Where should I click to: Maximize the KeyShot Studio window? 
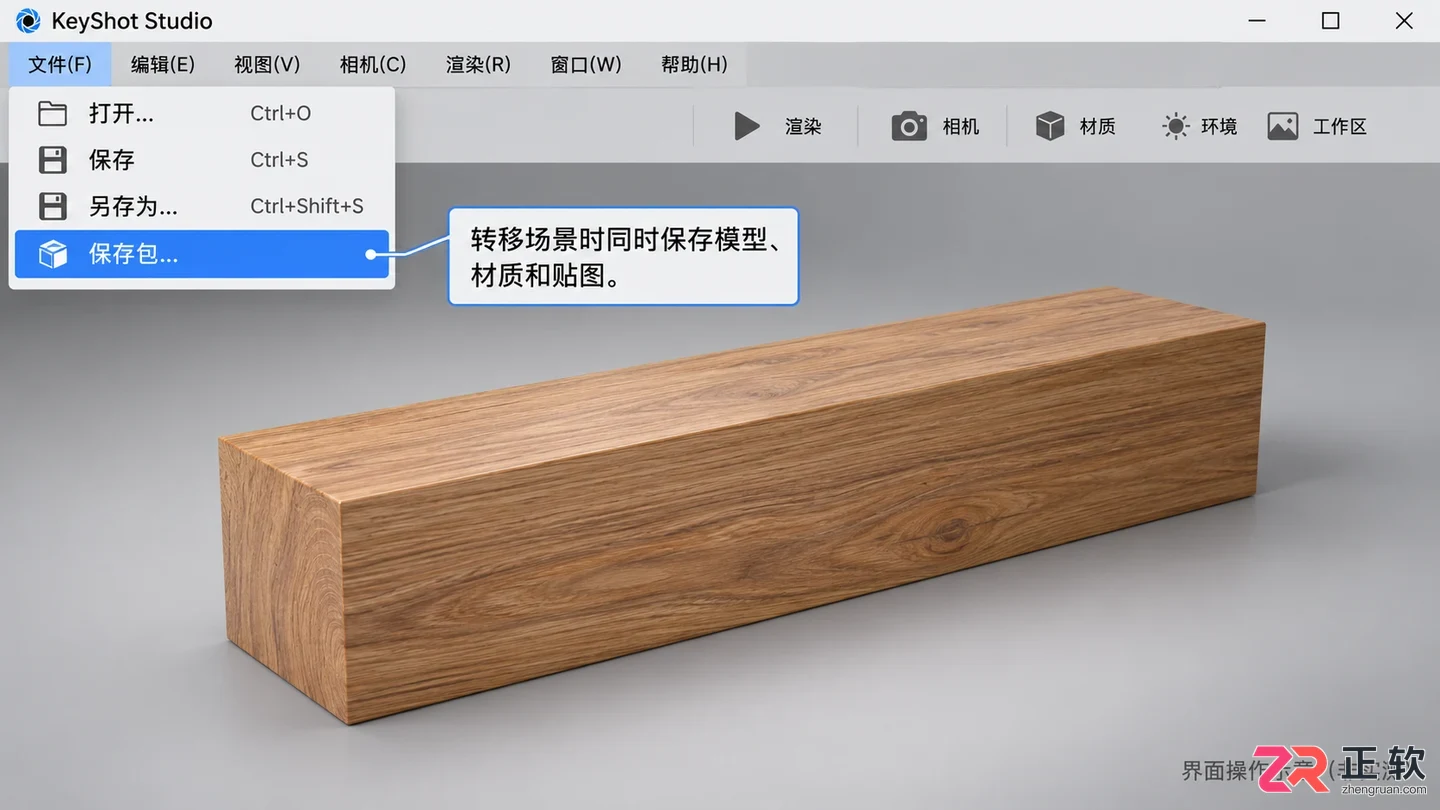[x=1330, y=21]
